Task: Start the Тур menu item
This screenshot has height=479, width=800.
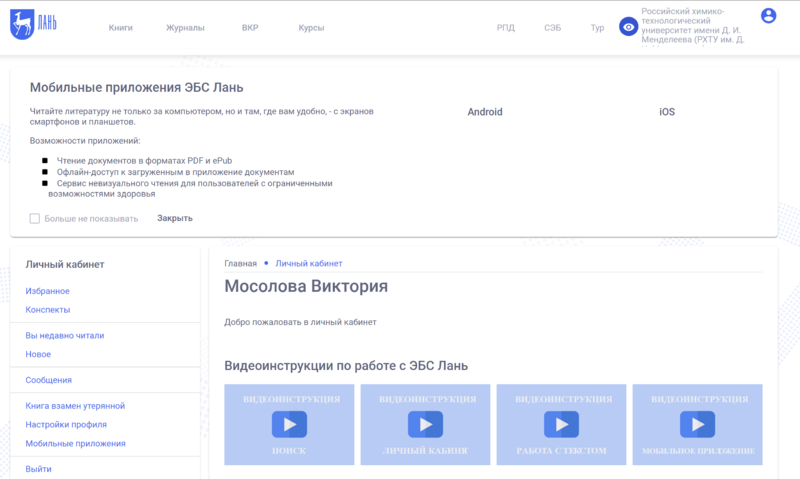Action: (x=597, y=28)
